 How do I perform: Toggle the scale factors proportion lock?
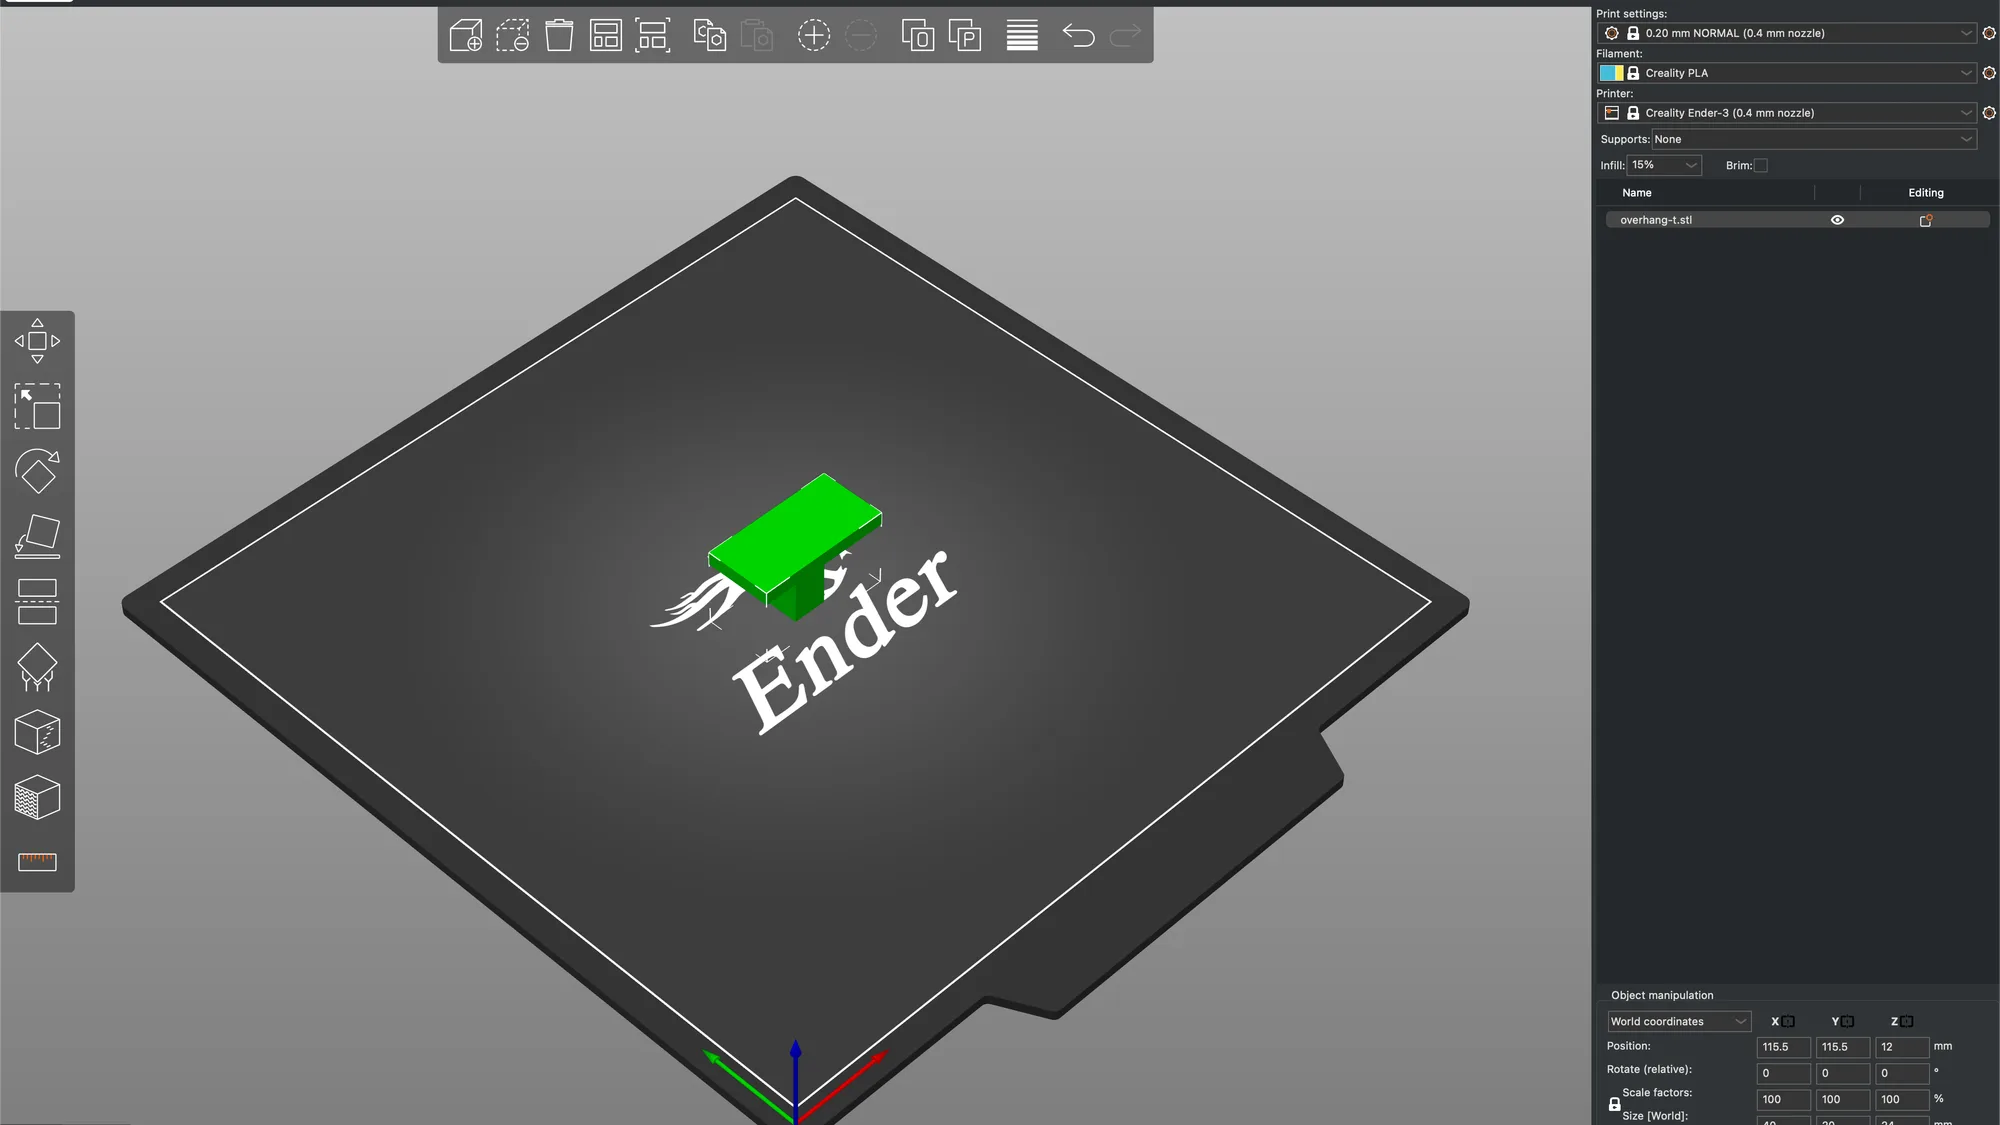coord(1614,1104)
